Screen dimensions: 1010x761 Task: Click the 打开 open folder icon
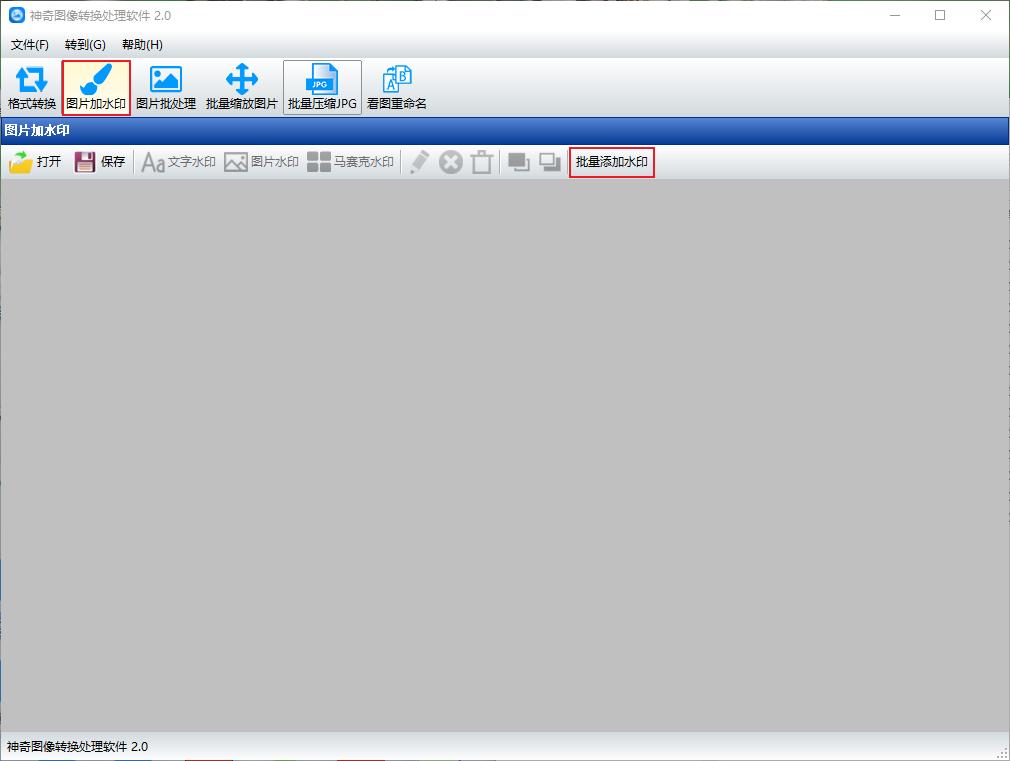point(21,162)
